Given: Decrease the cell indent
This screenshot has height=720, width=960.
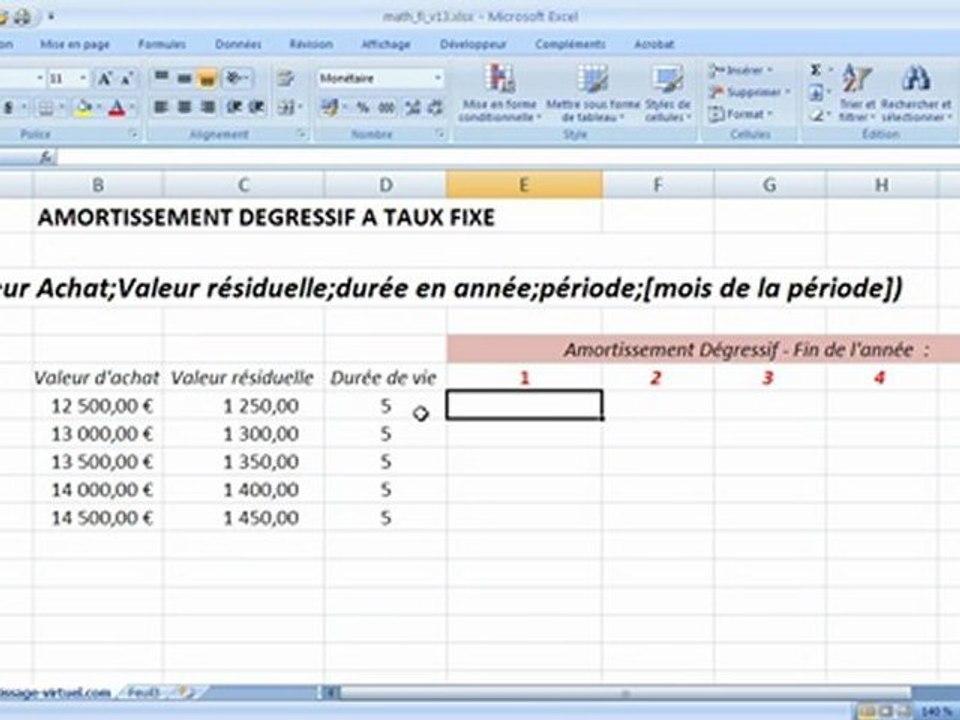Looking at the screenshot, I should (x=234, y=107).
